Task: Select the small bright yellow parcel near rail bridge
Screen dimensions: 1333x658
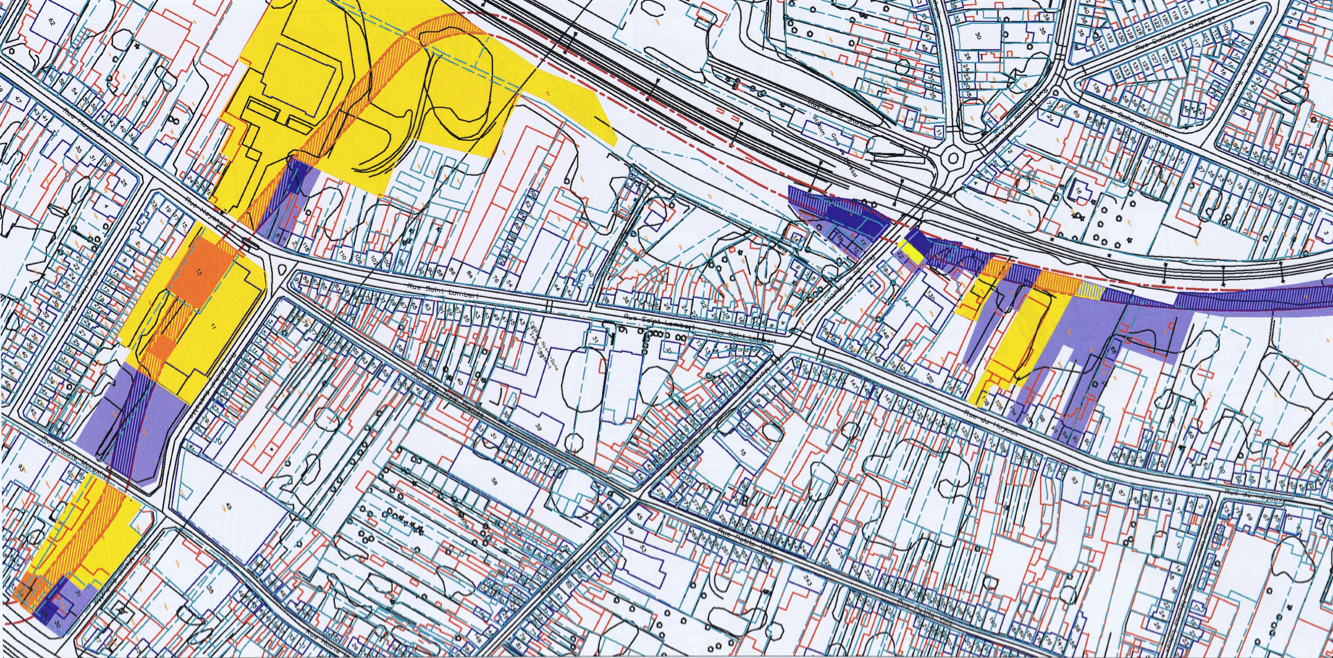Action: (911, 249)
